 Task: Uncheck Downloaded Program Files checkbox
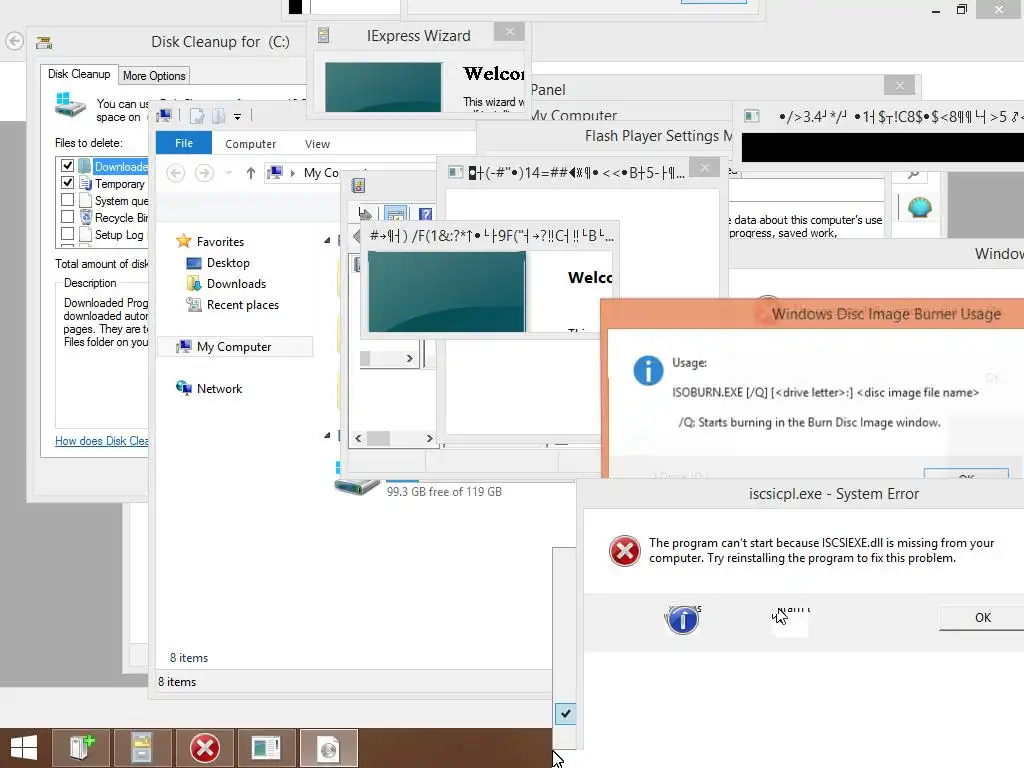point(67,166)
